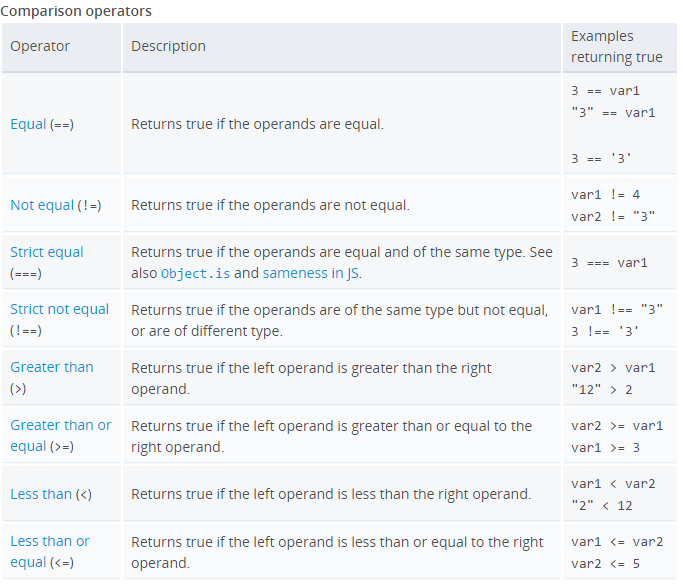Click the description for the Equal operator

tap(257, 125)
